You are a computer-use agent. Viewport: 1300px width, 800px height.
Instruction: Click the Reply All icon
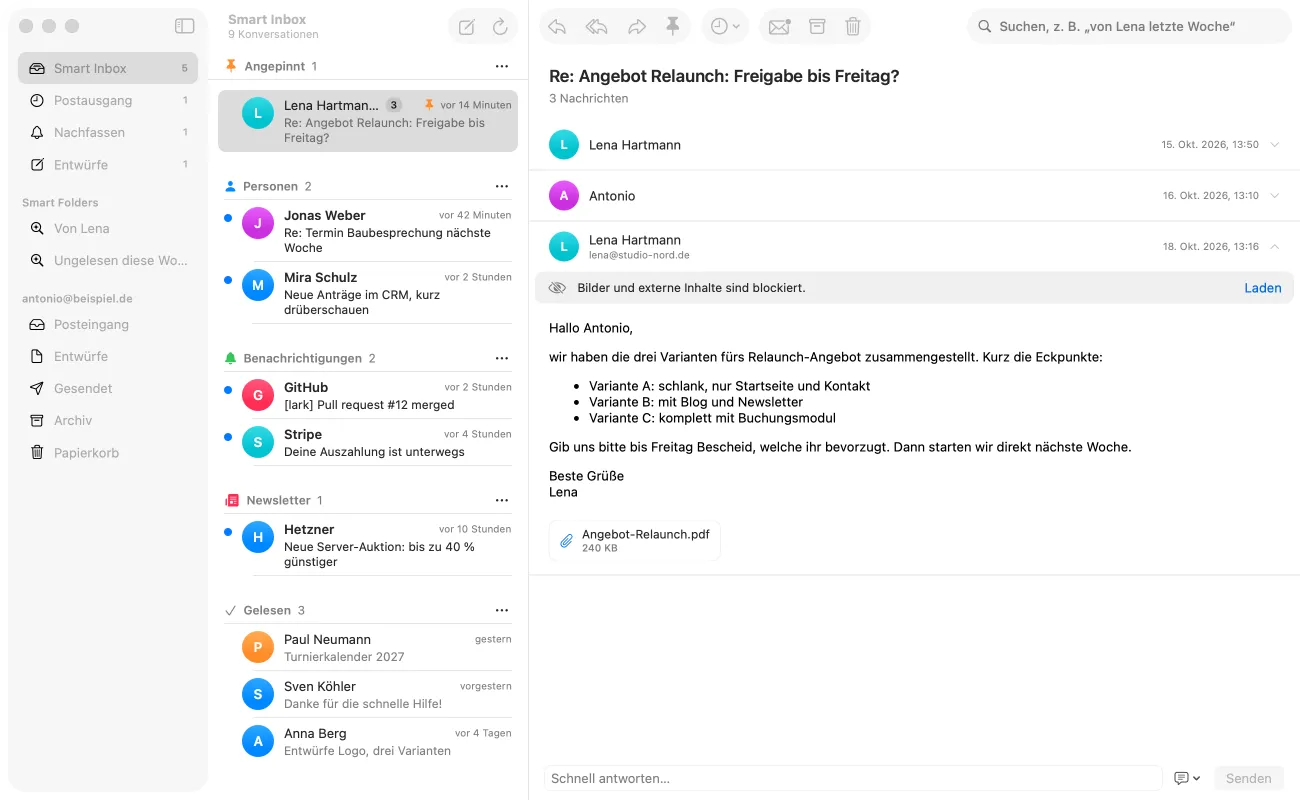597,27
